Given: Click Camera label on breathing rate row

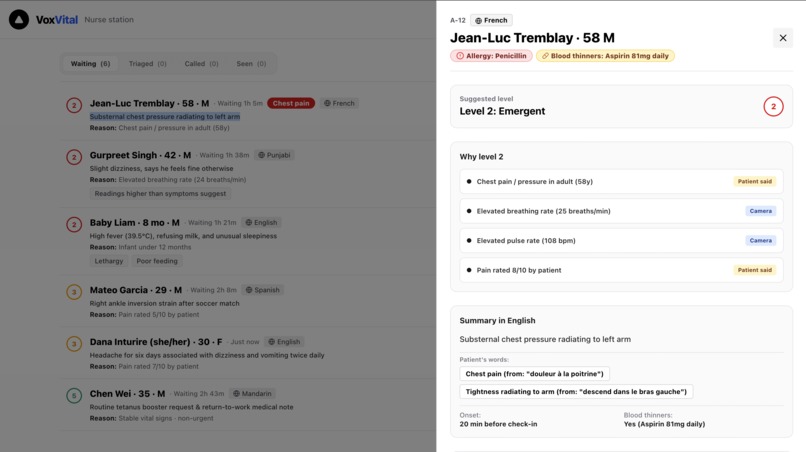Looking at the screenshot, I should (x=761, y=211).
